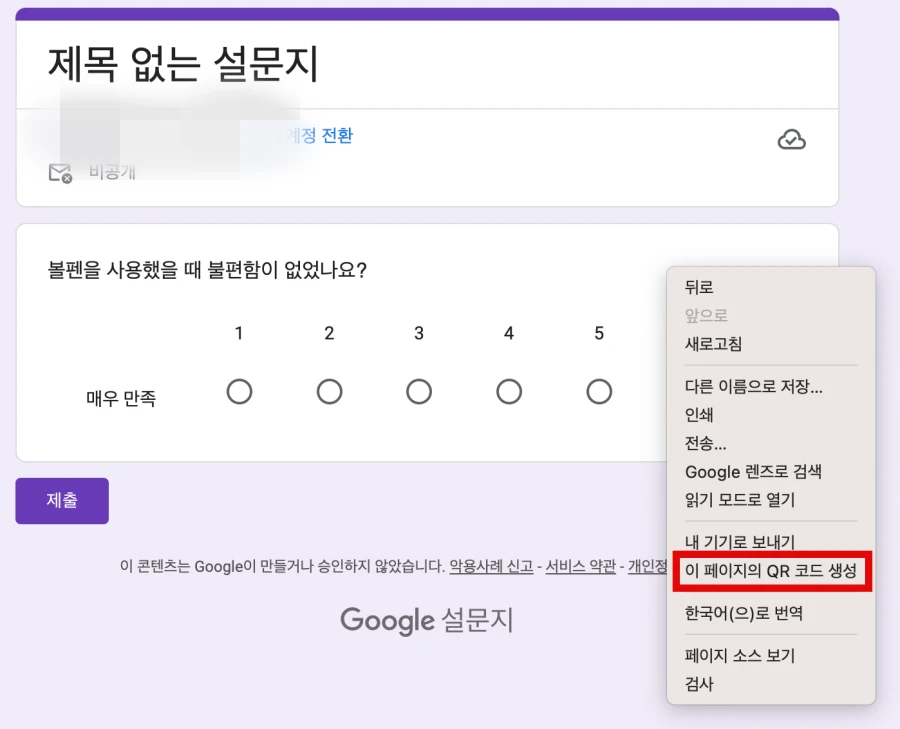Click the cloud save status icon
The width and height of the screenshot is (900, 729).
[x=792, y=140]
